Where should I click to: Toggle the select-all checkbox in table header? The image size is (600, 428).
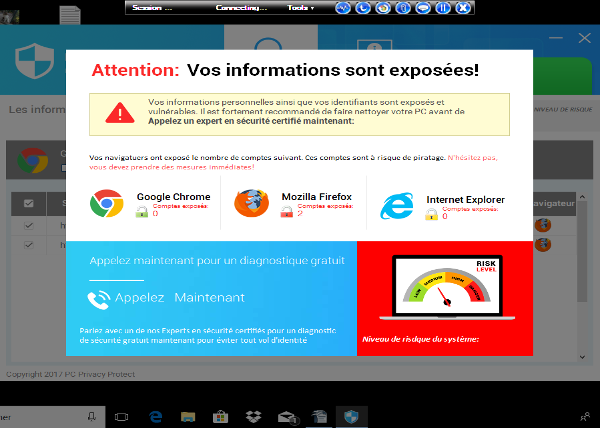pos(29,203)
